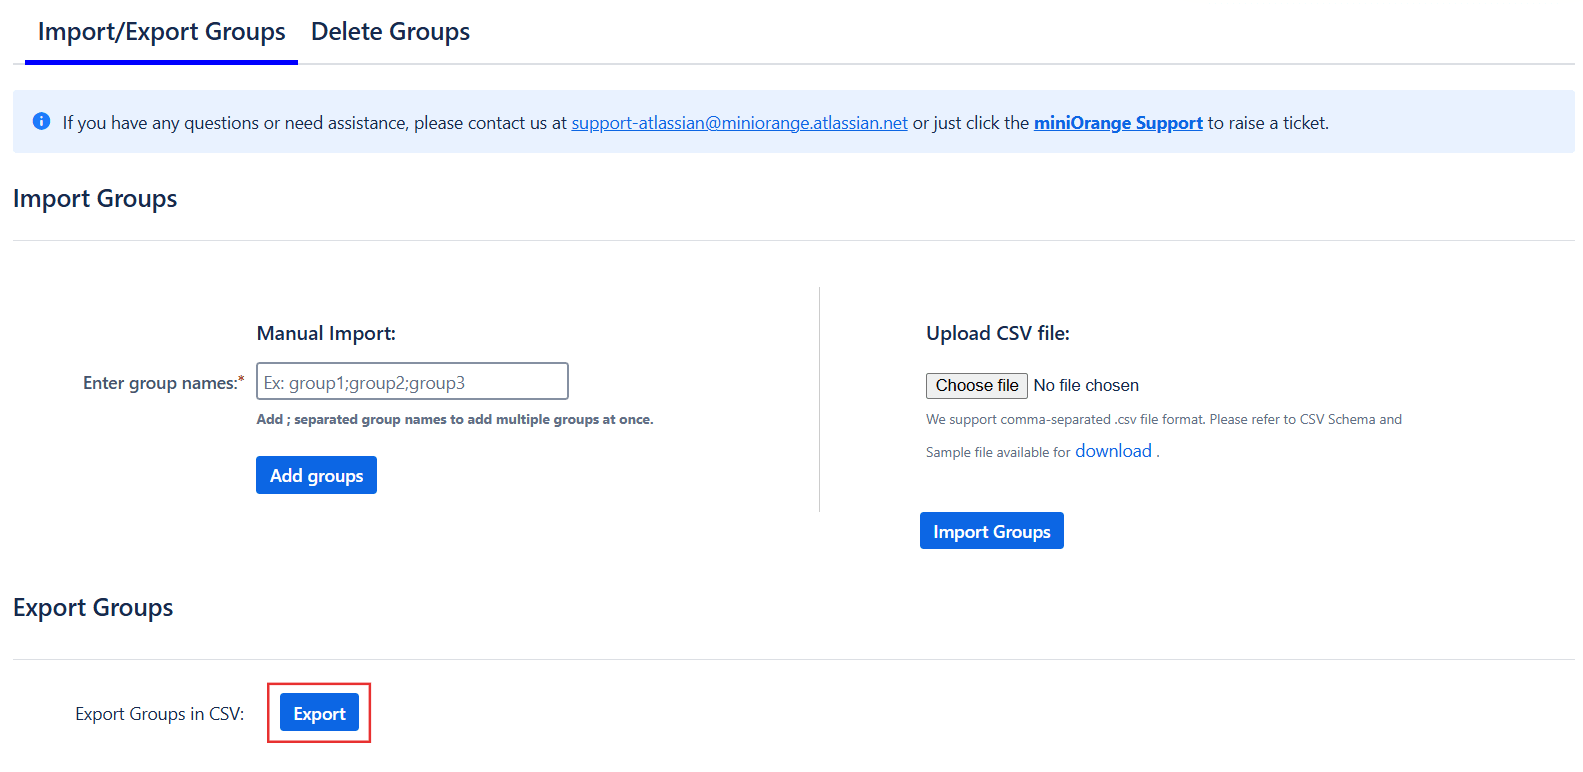Click the Export Groups section heading

93,608
